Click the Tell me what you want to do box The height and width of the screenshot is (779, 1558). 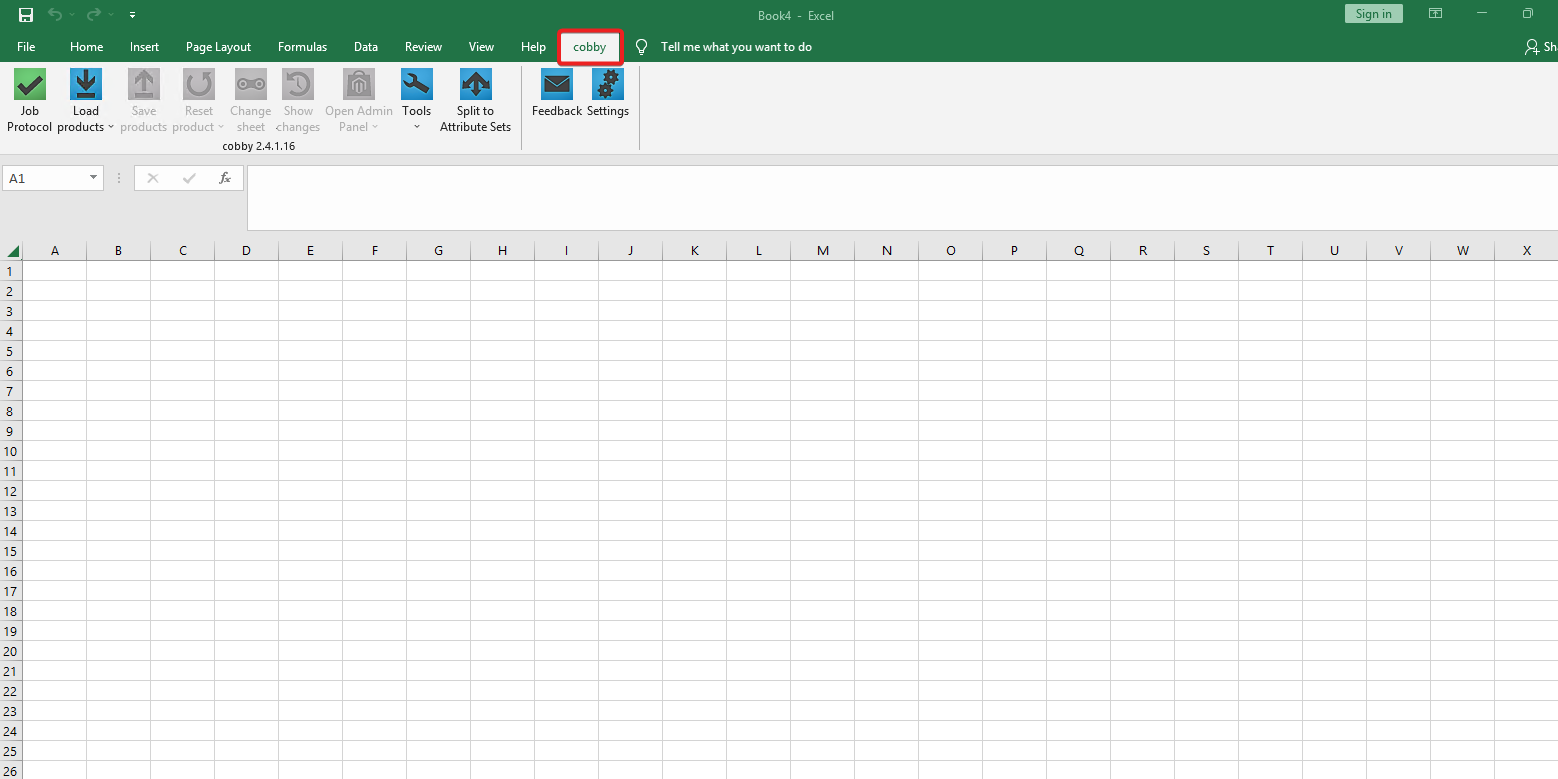click(x=736, y=47)
